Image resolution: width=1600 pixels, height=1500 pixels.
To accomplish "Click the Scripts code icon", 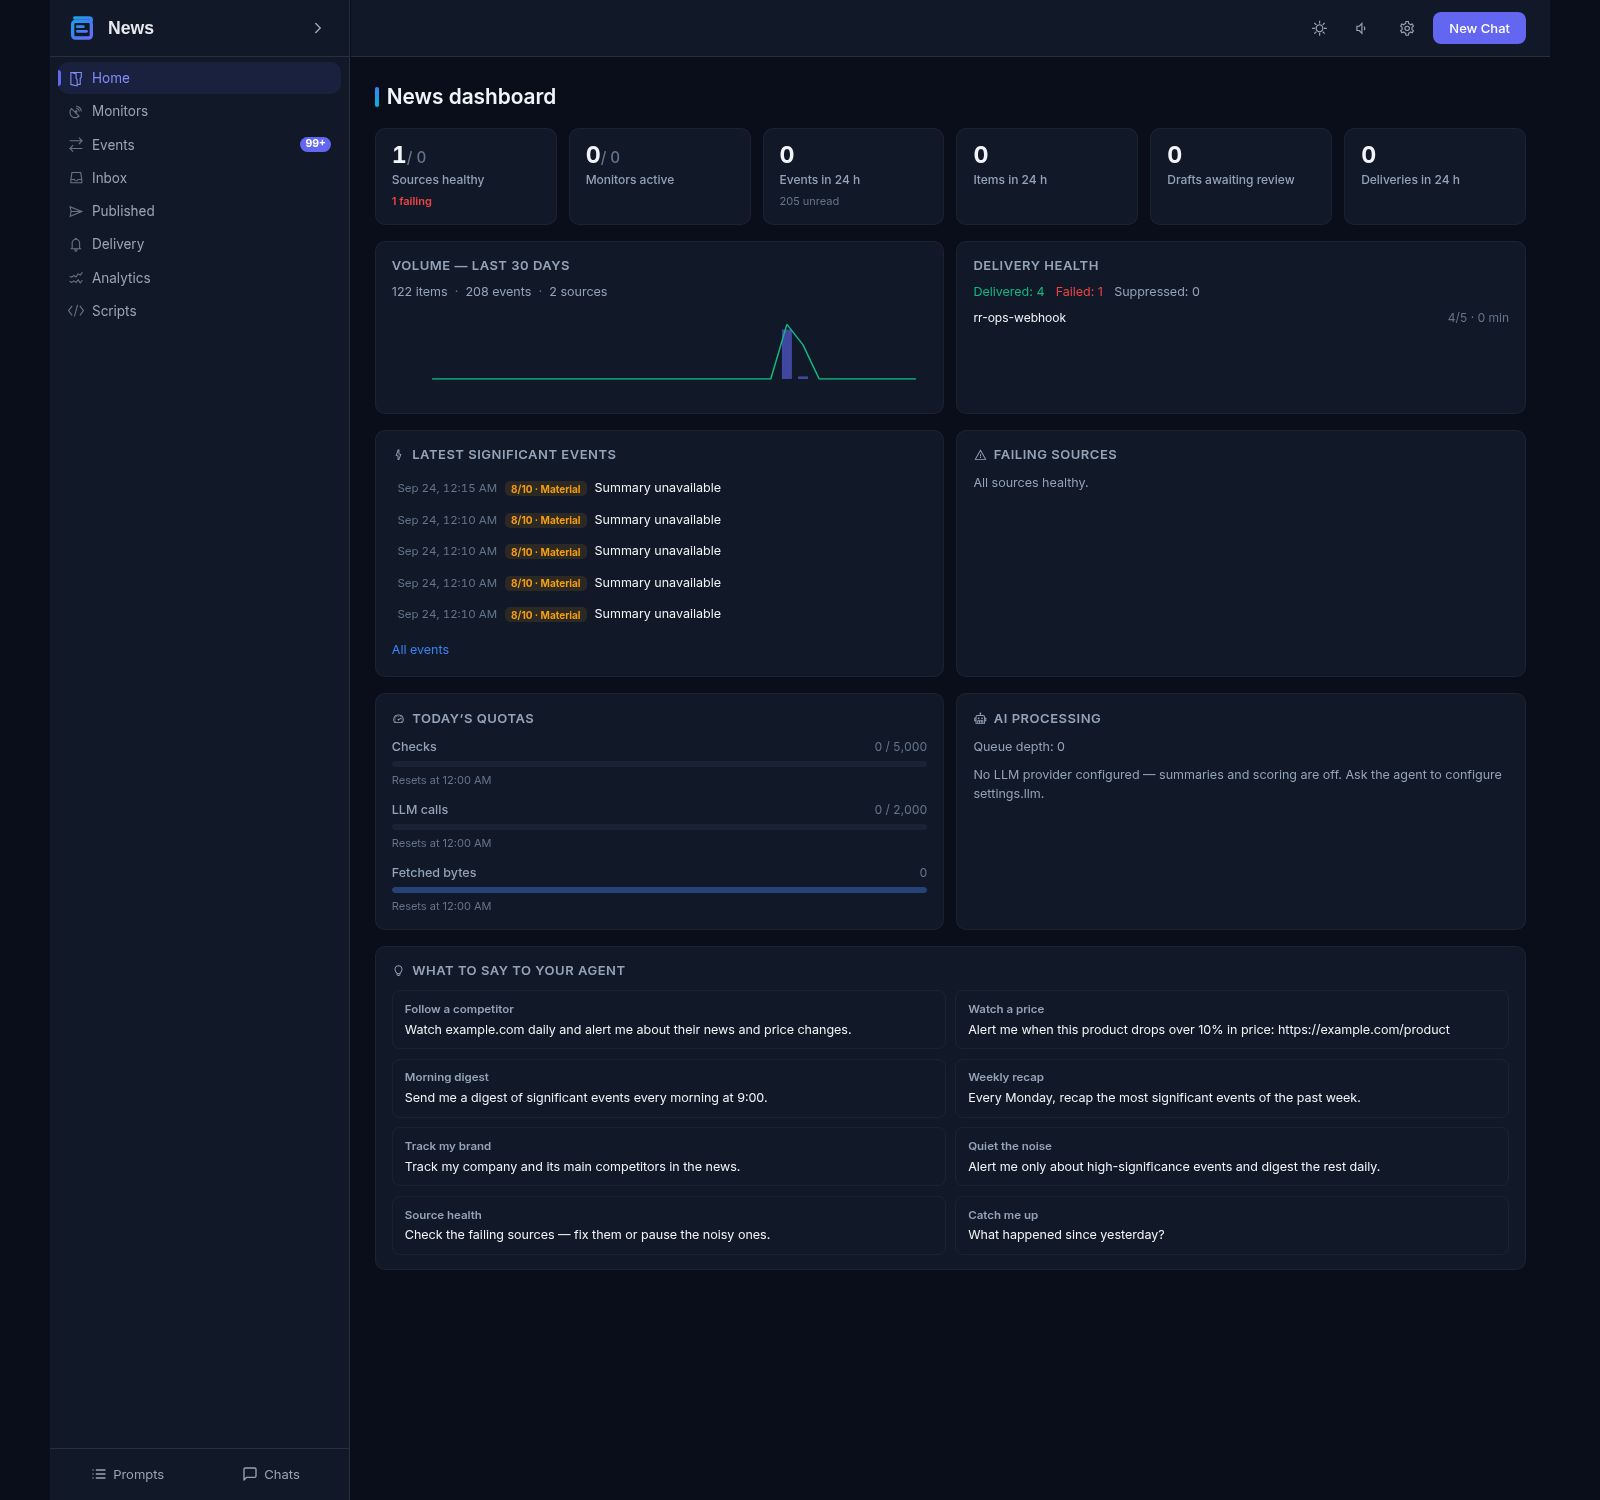I will click(76, 311).
